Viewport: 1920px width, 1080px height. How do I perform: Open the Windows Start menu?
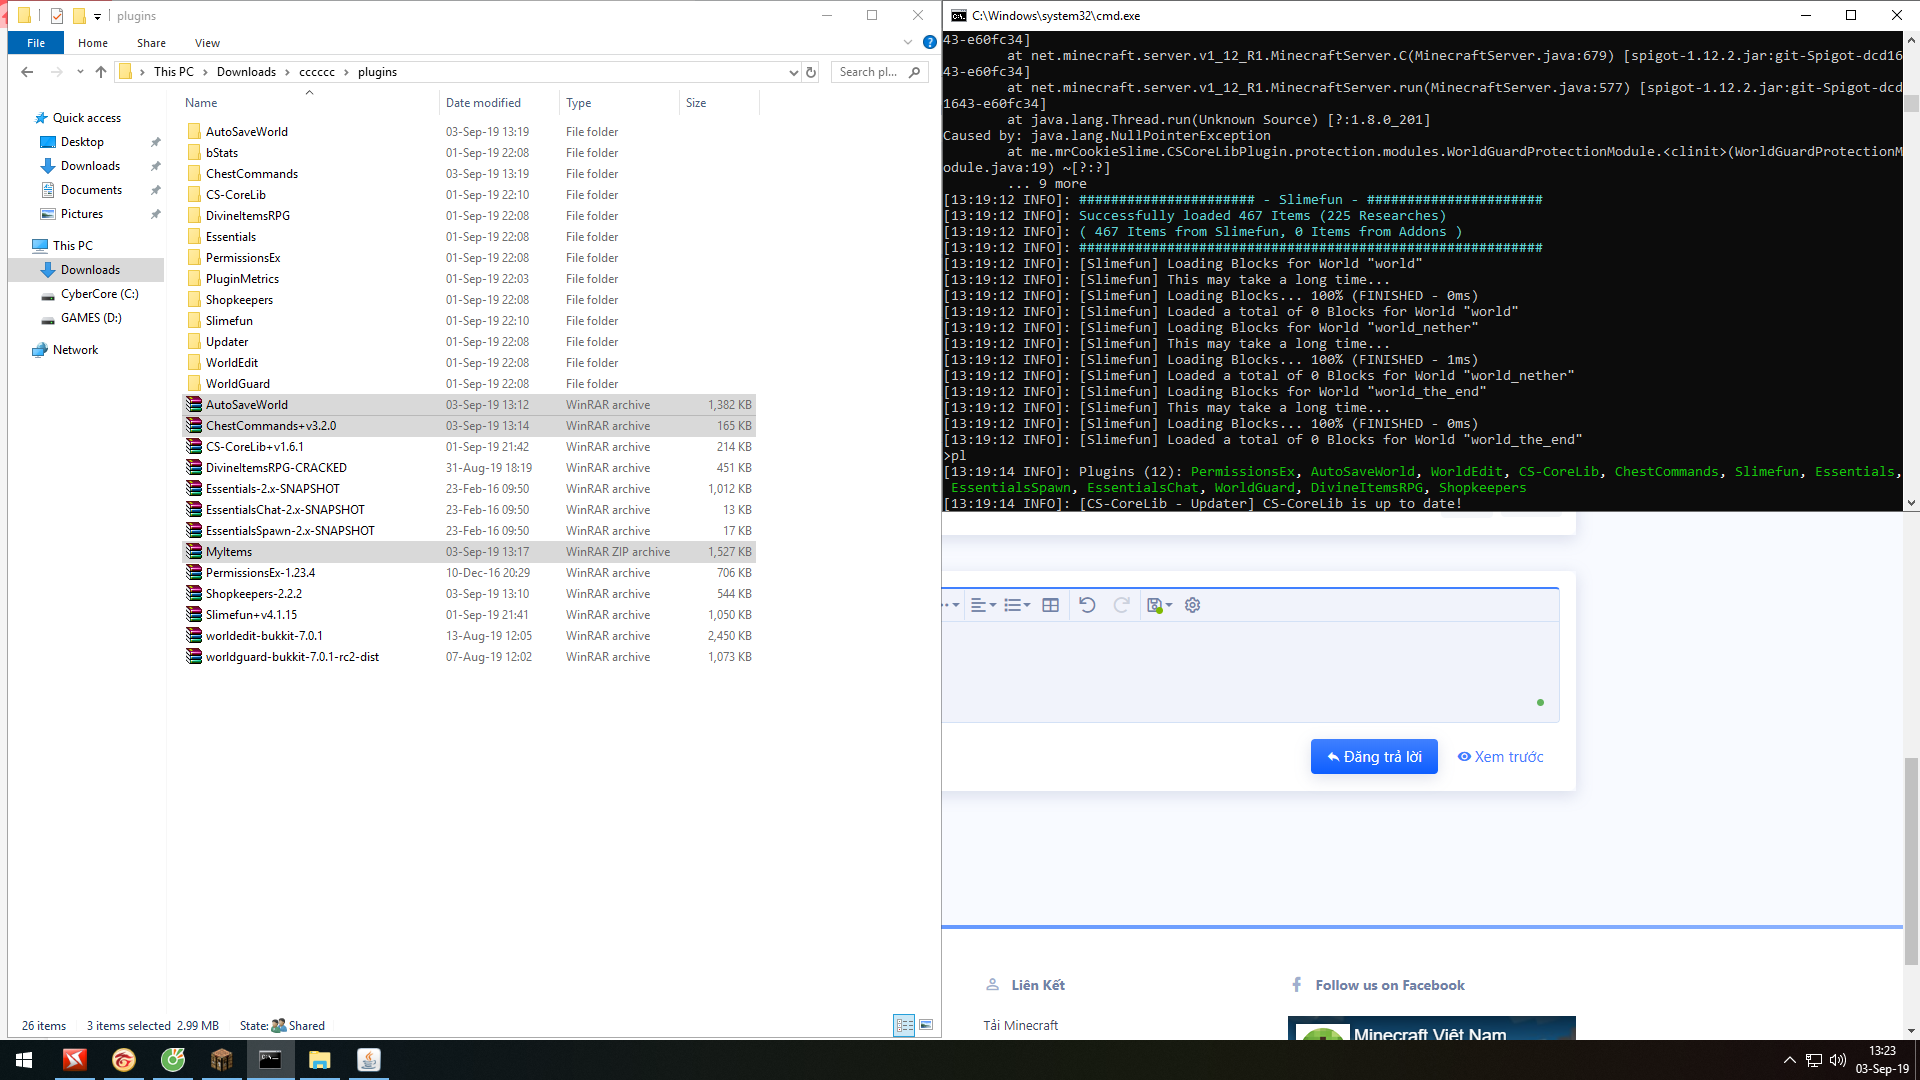[x=24, y=1060]
